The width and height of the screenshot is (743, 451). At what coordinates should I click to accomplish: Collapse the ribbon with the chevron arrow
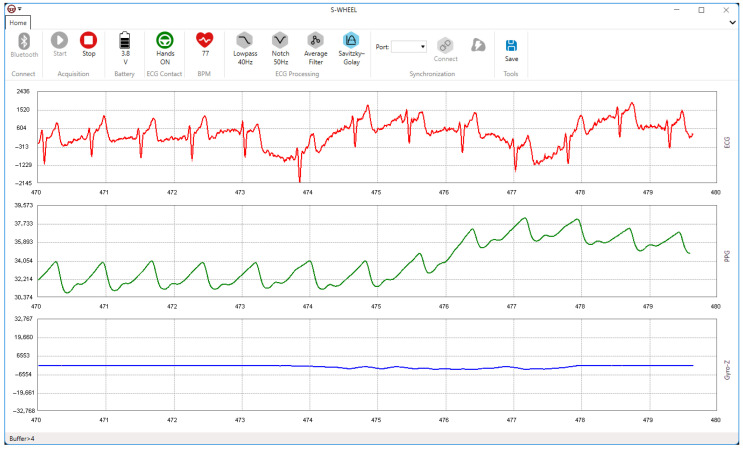pyautogui.click(x=732, y=22)
